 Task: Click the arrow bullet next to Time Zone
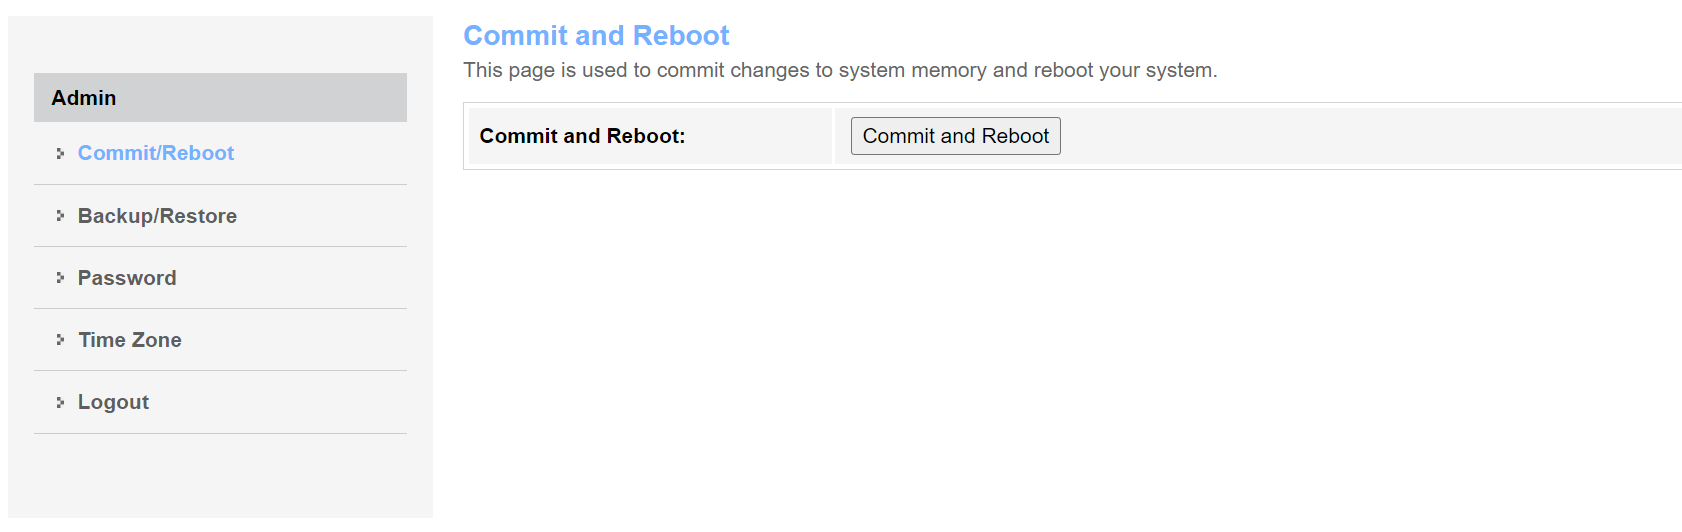[x=60, y=340]
